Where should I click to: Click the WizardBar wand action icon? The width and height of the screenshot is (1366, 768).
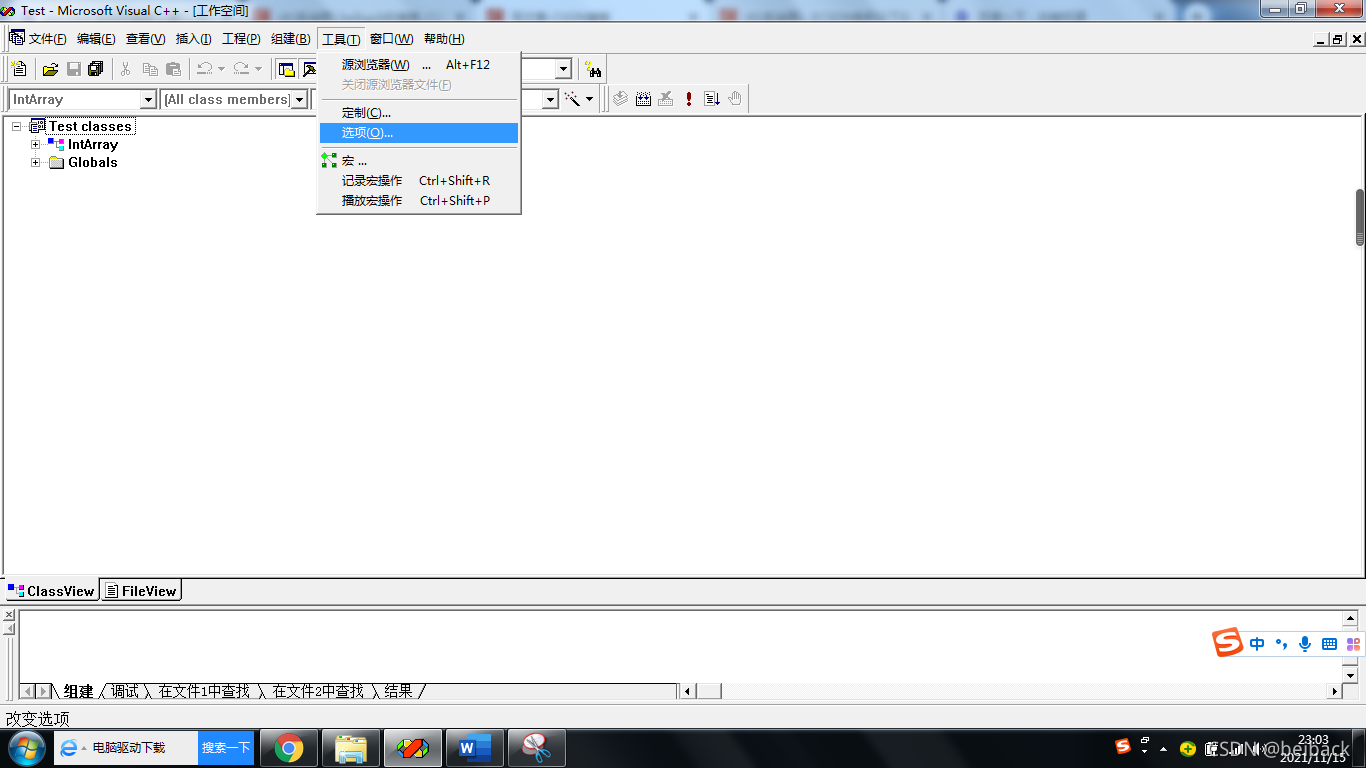point(572,99)
